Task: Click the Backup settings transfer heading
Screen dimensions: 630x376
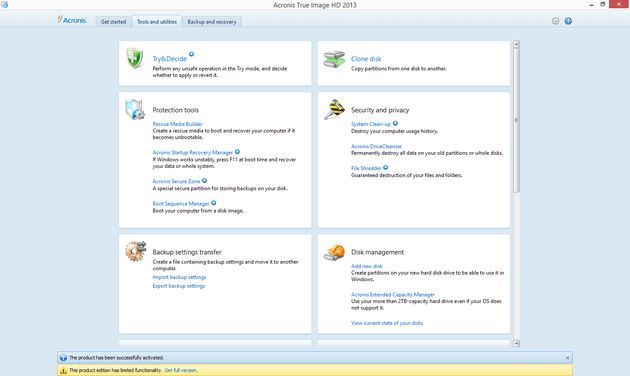Action: pyautogui.click(x=187, y=252)
